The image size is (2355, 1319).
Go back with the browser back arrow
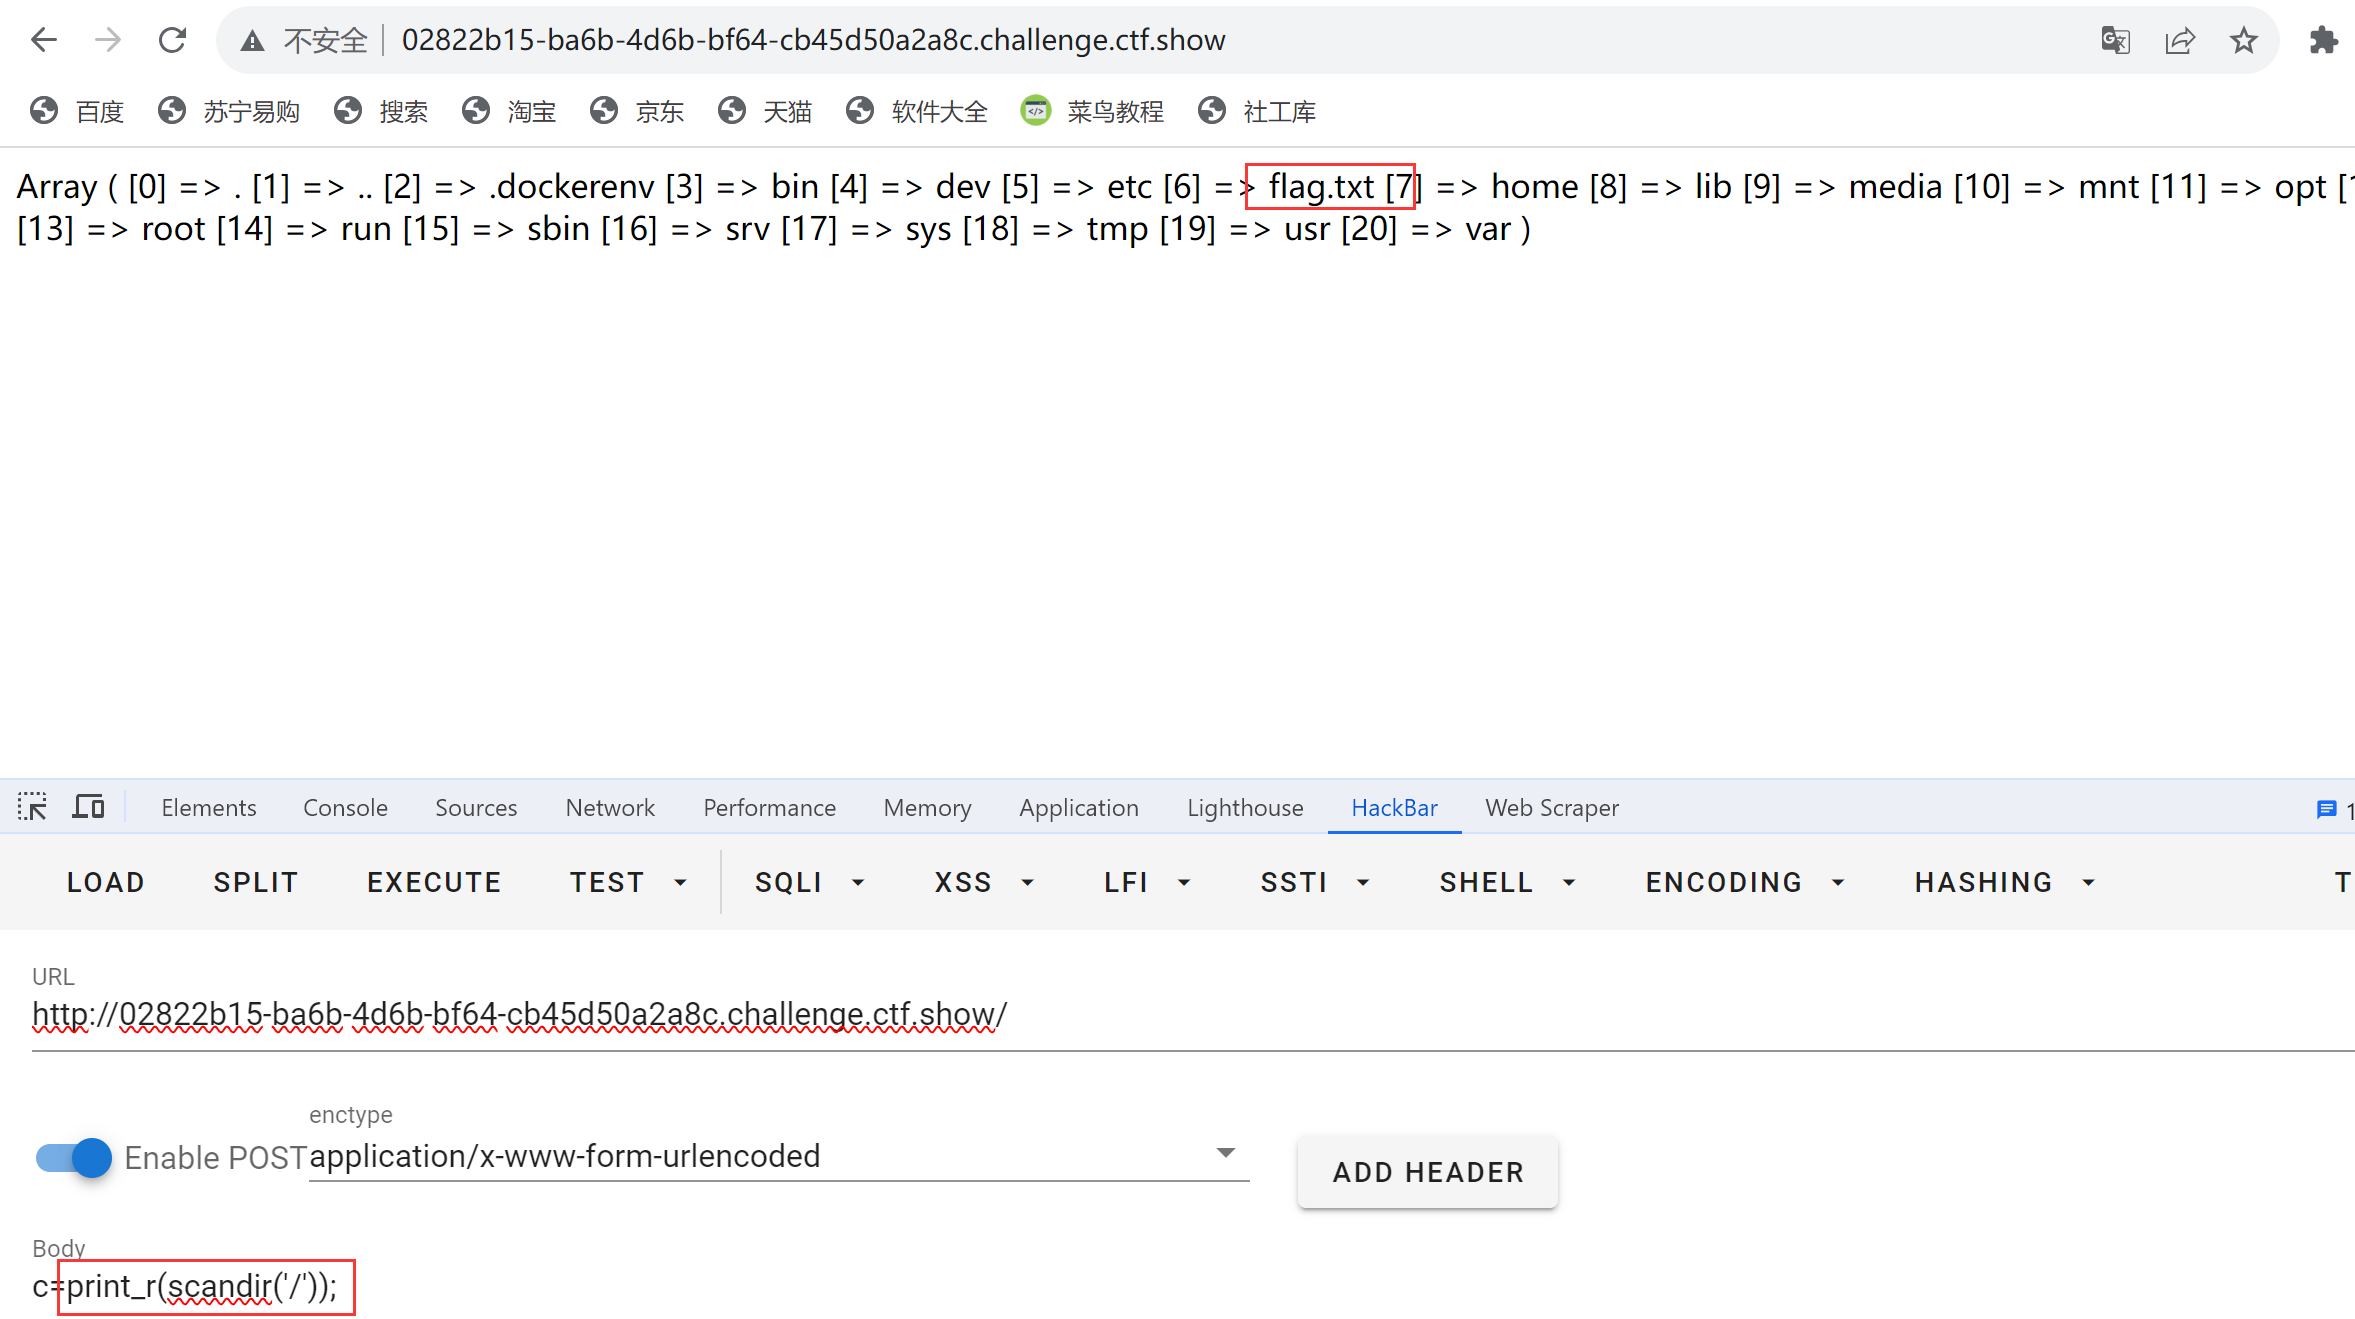[x=44, y=40]
